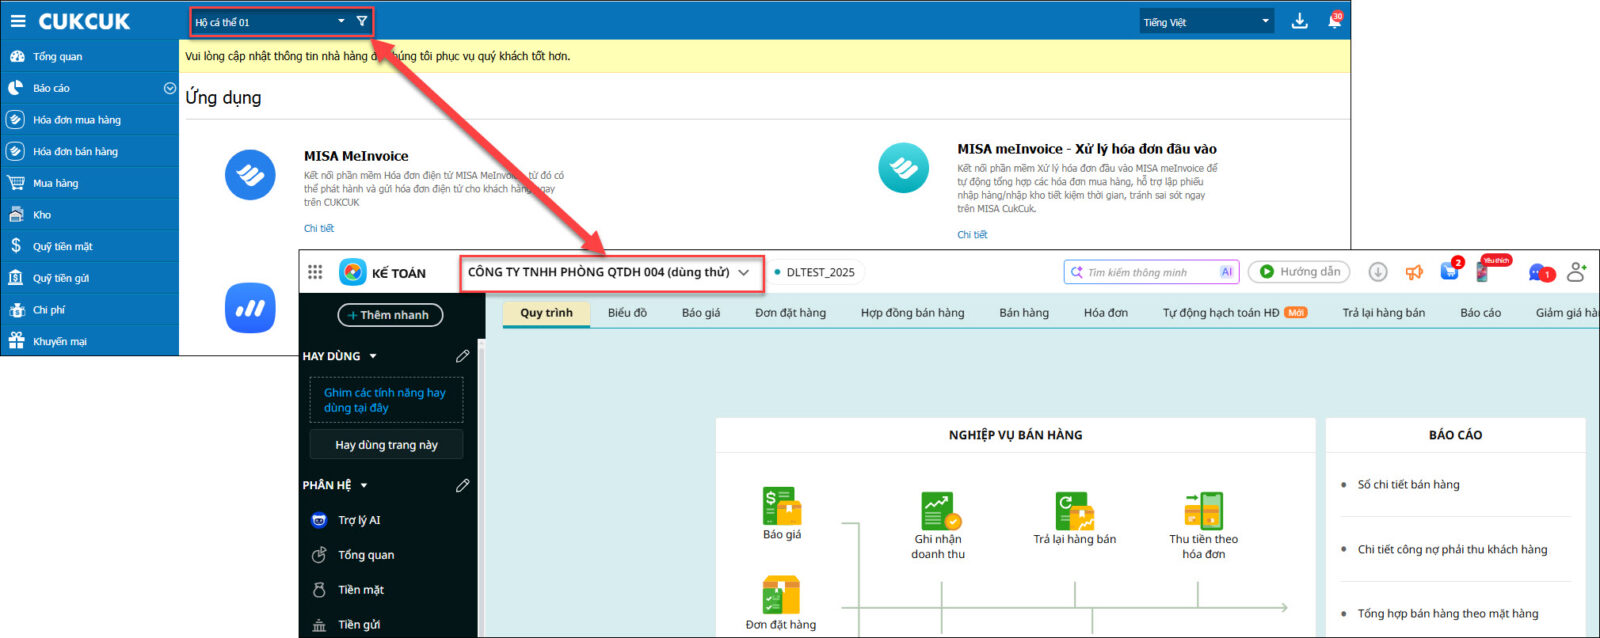Click the Ghi nhận doanh thu icon
Image resolution: width=1600 pixels, height=638 pixels.
point(938,511)
